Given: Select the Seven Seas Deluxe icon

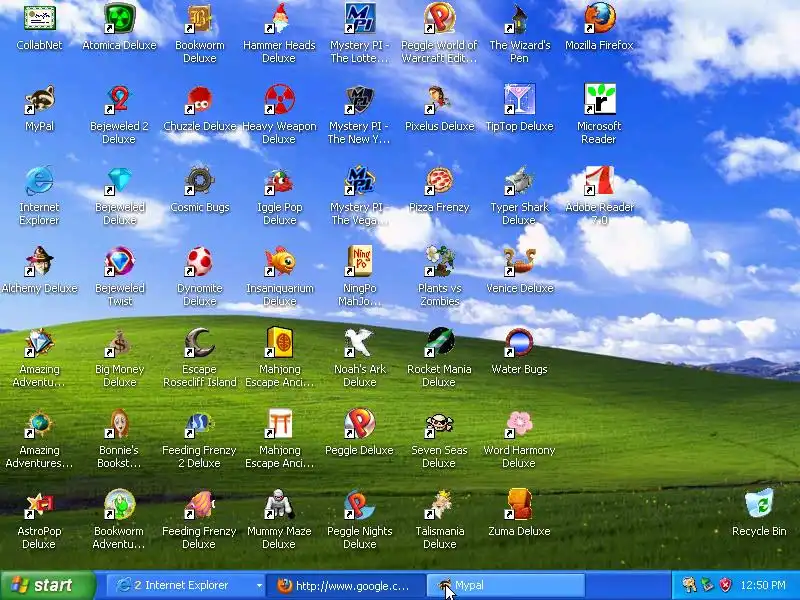Looking at the screenshot, I should click(x=439, y=424).
